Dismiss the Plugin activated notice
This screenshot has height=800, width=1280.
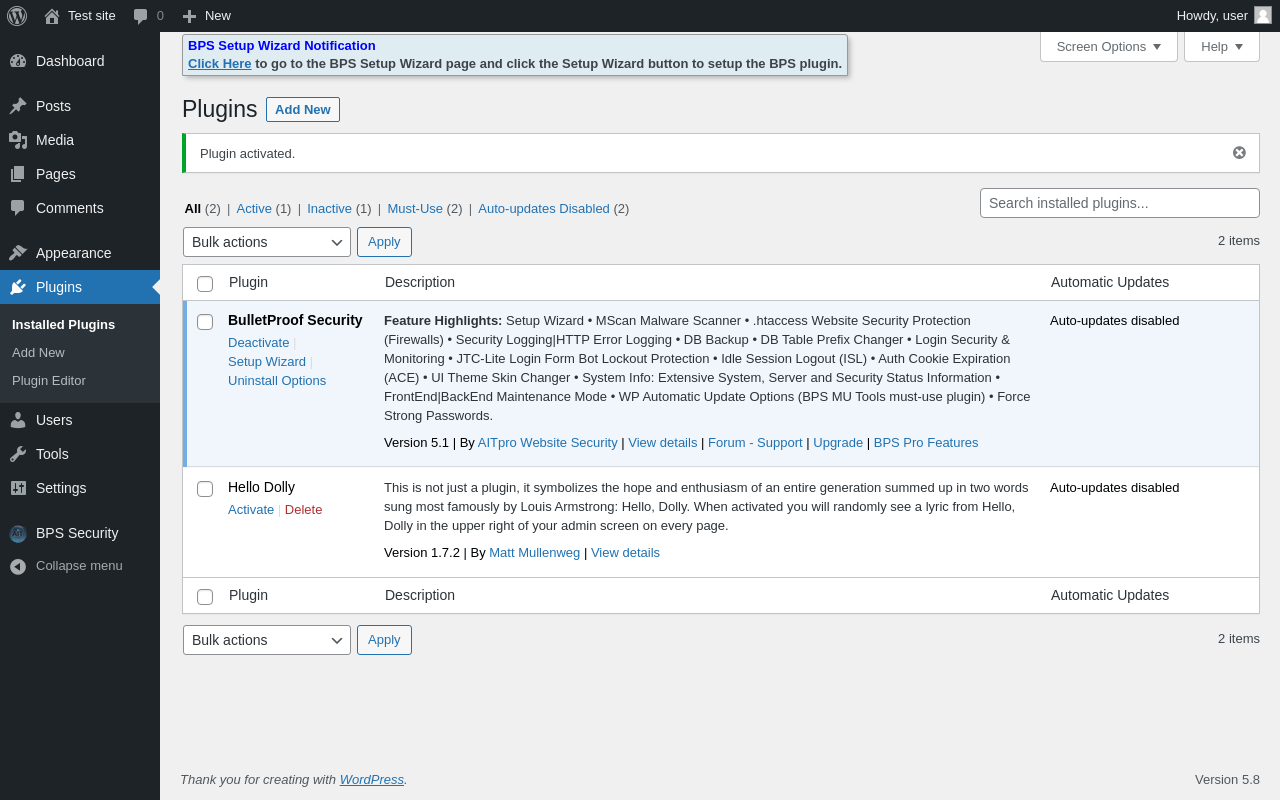[1239, 153]
